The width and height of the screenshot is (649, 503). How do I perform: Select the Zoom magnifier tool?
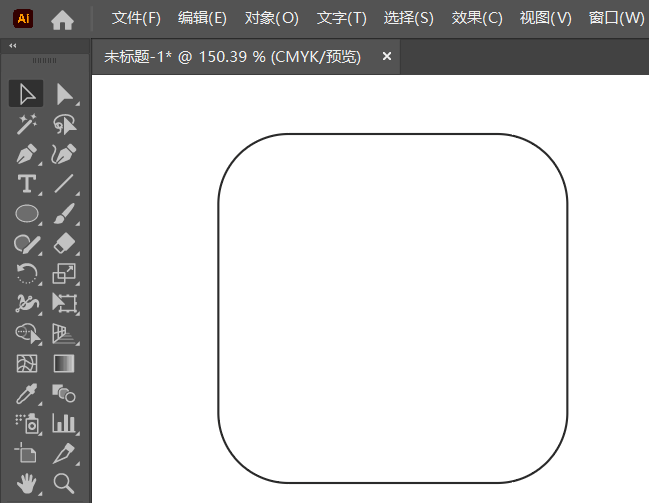click(64, 484)
